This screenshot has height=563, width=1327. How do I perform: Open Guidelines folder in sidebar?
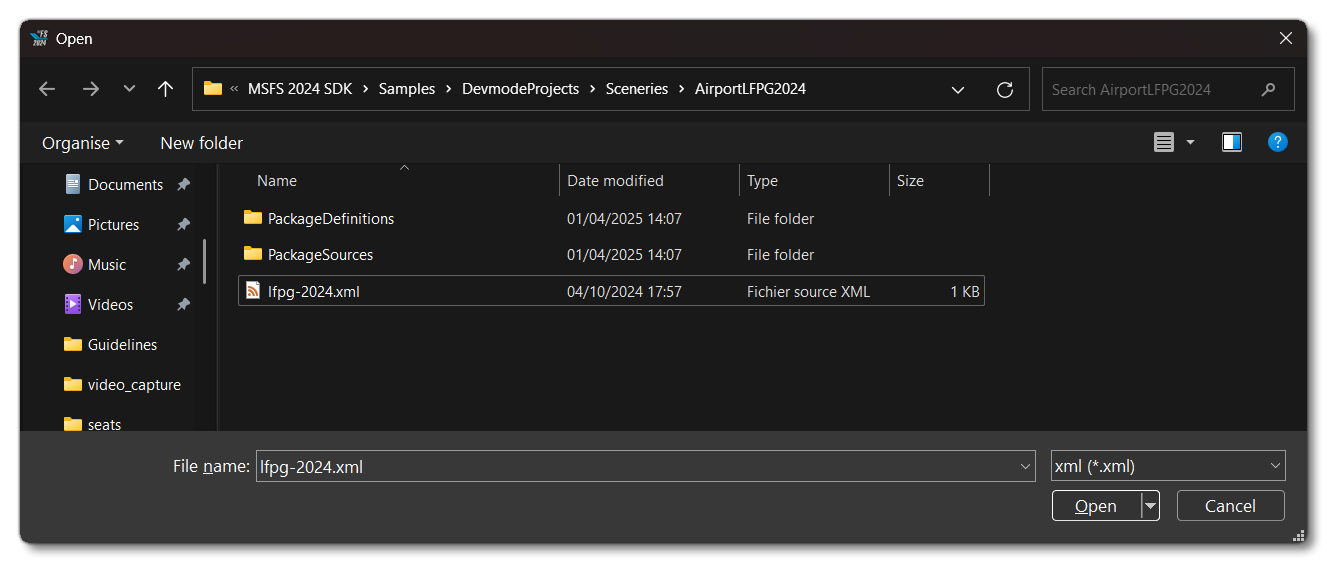[122, 344]
